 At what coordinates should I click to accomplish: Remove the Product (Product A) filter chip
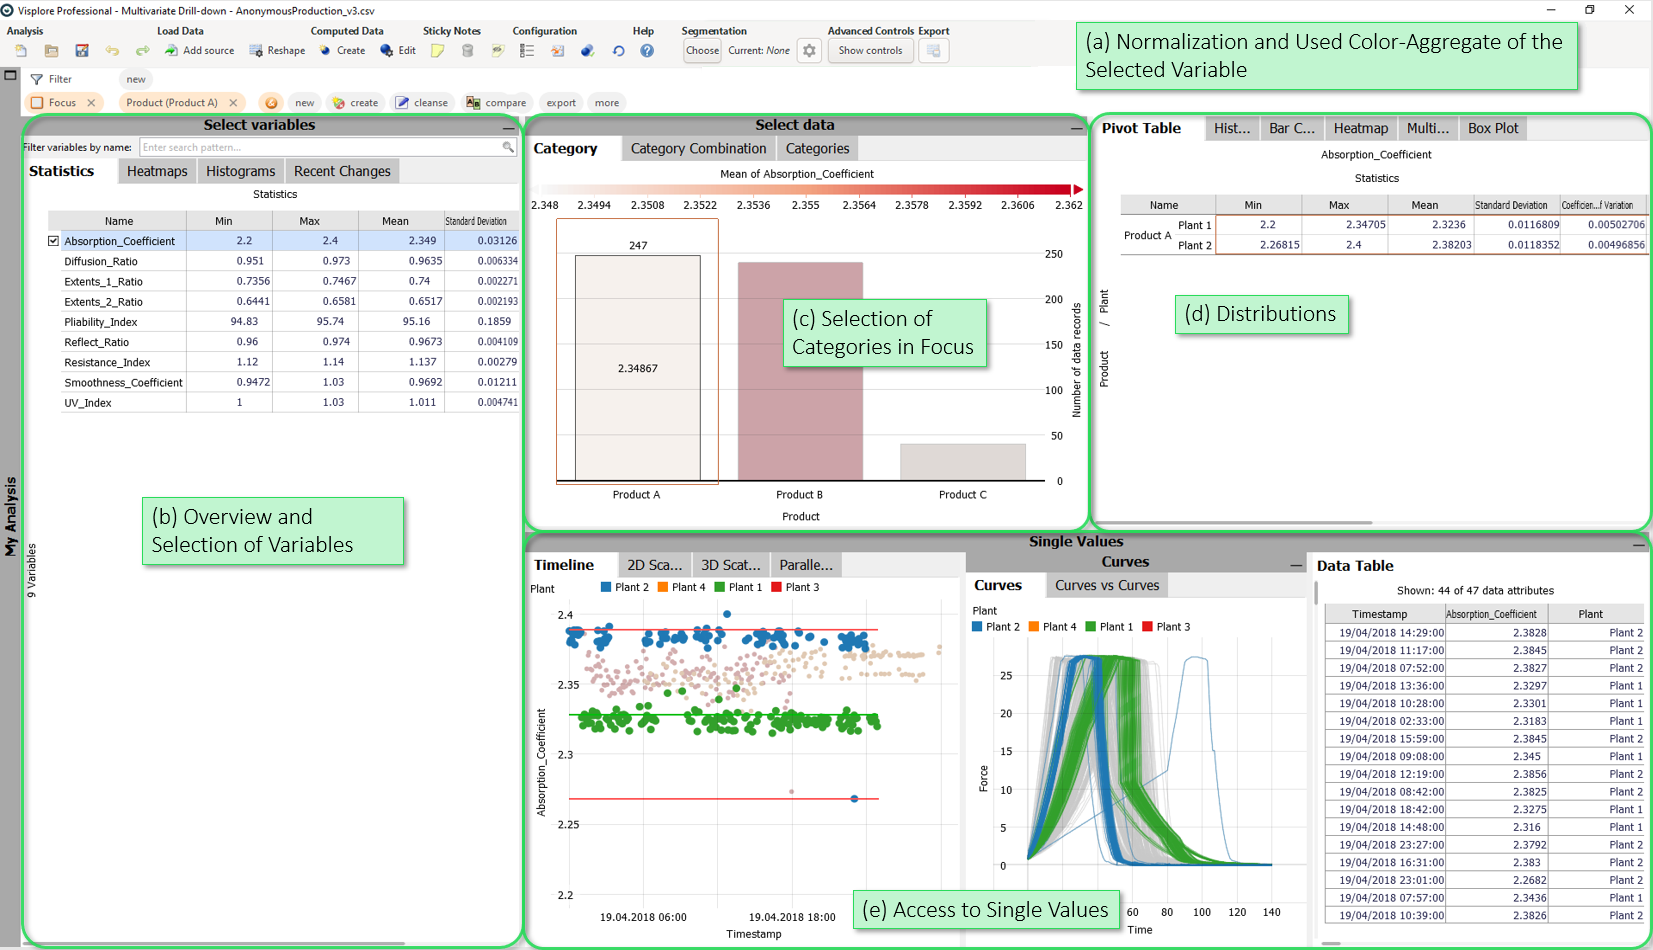pos(233,103)
